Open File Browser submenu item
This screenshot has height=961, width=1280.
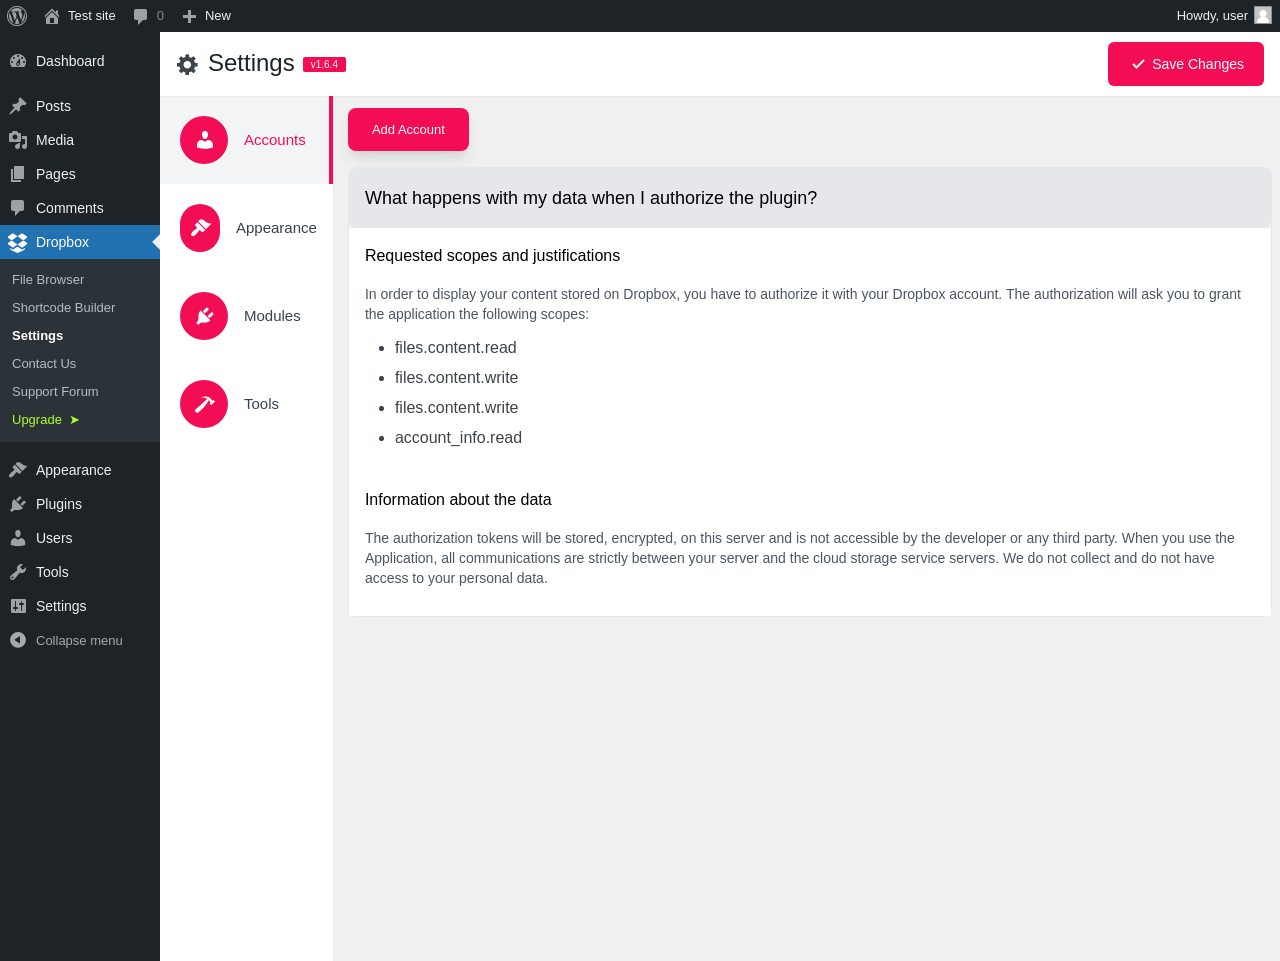(48, 280)
